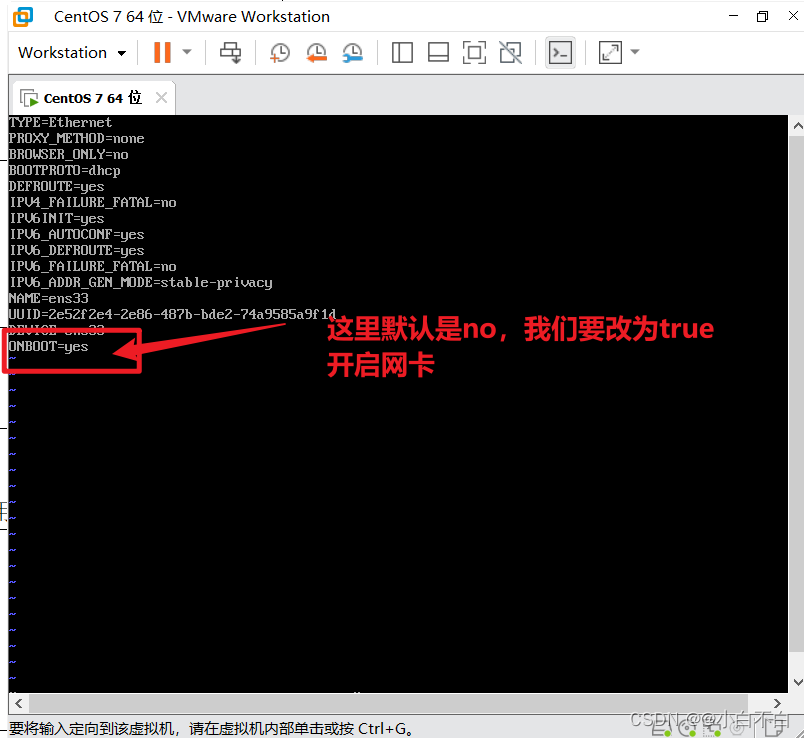Revert the VM to its previous snapshot
This screenshot has width=804, height=738.
click(317, 52)
